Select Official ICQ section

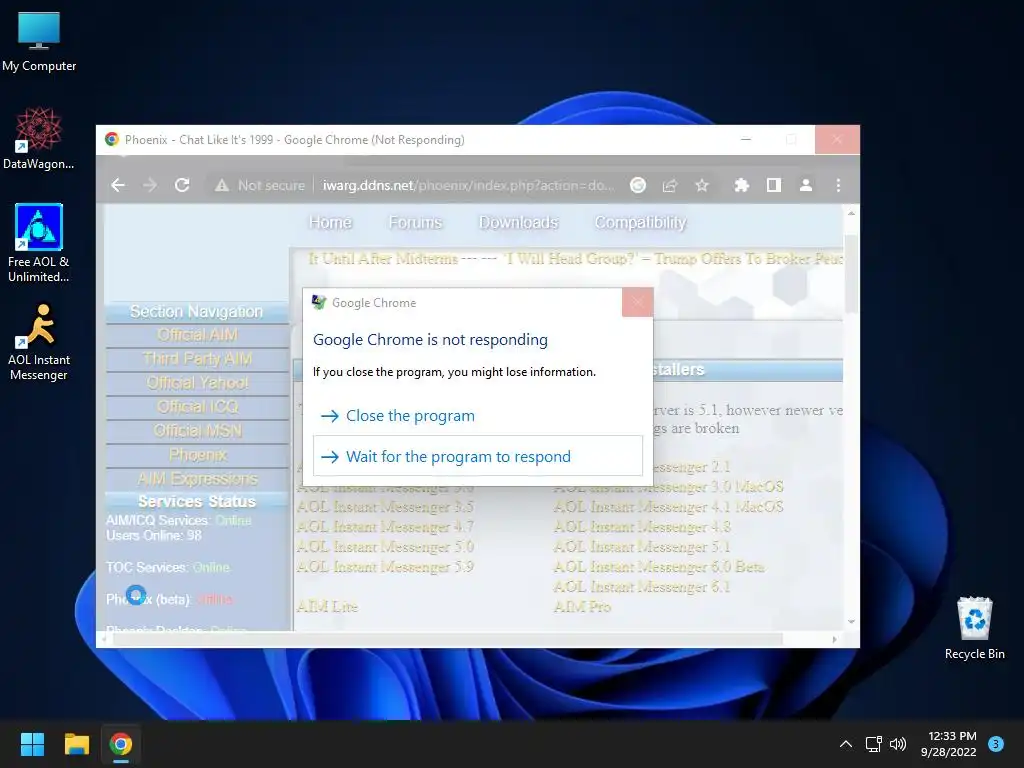click(x=197, y=407)
